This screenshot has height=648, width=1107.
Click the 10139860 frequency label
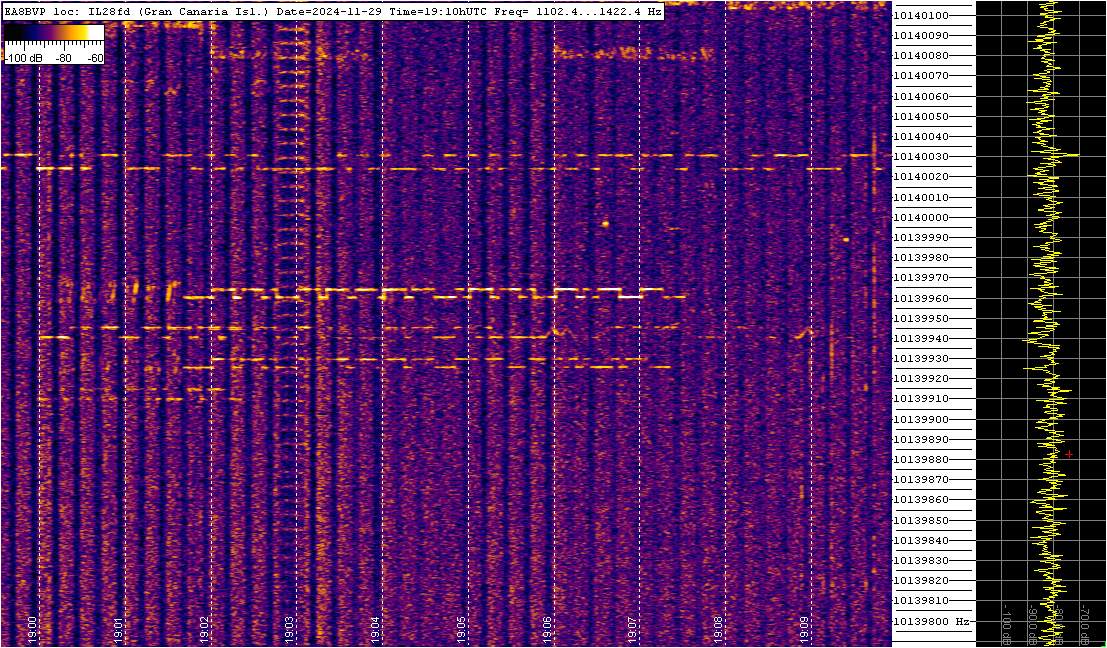click(921, 500)
